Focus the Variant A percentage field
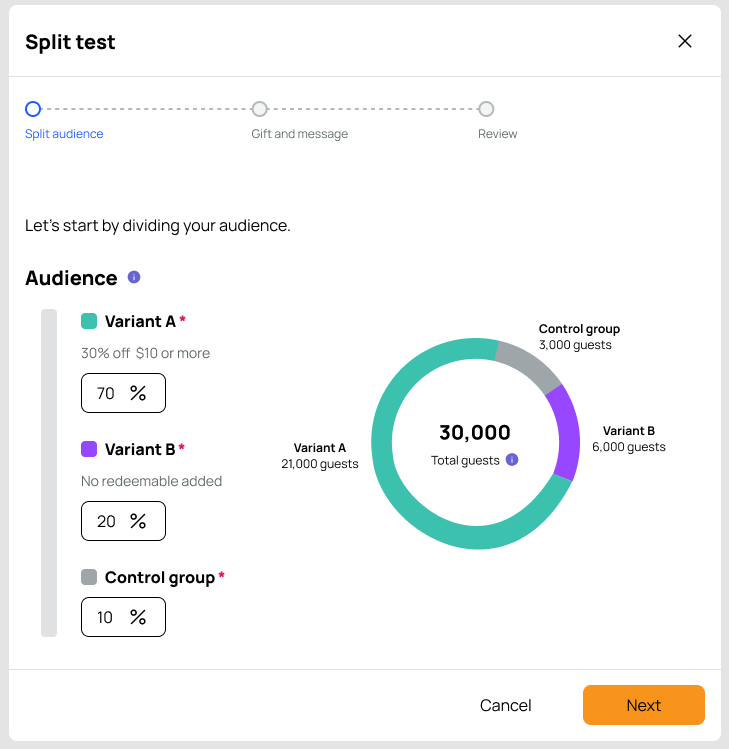Image resolution: width=729 pixels, height=749 pixels. [123, 393]
